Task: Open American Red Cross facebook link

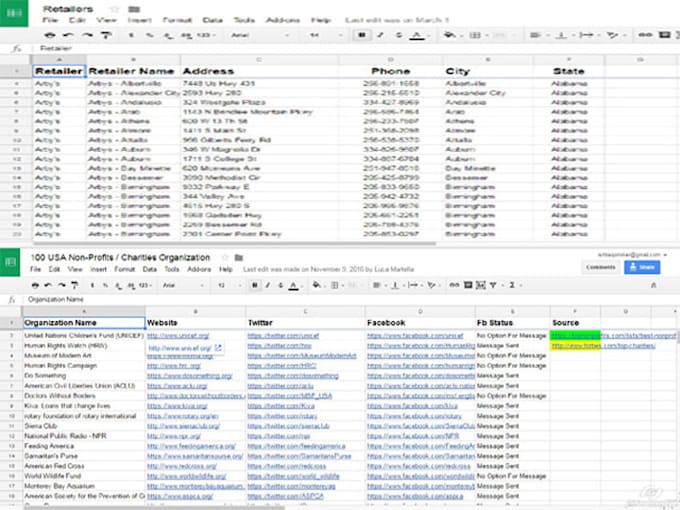Action: click(x=418, y=466)
